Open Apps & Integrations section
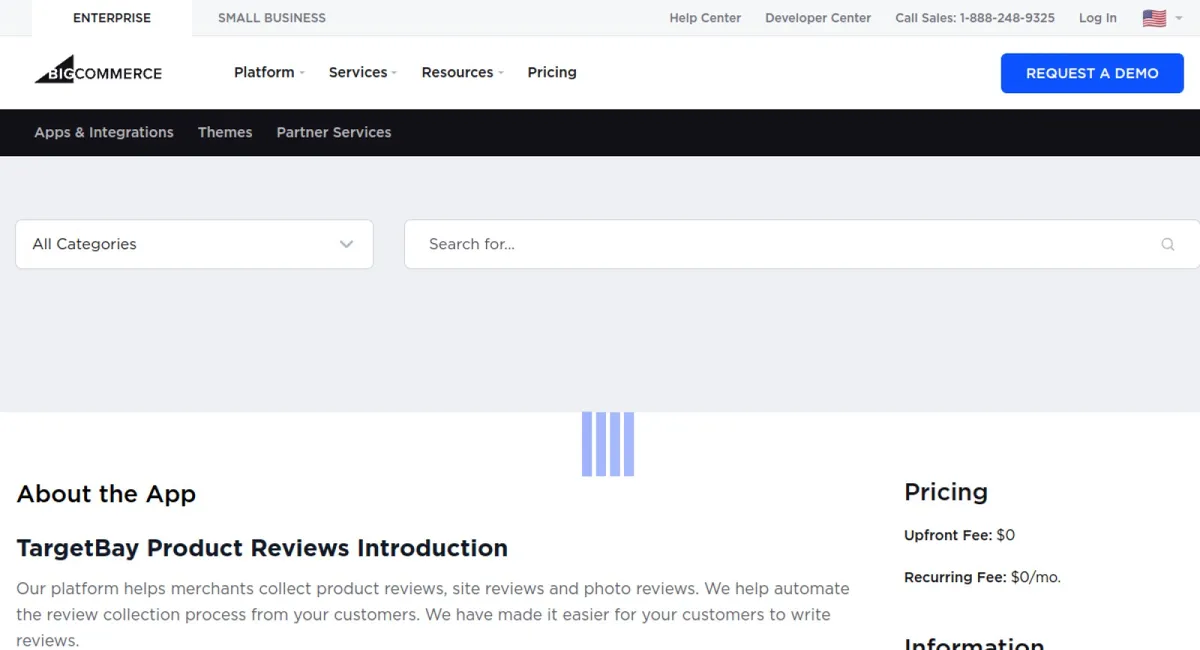 [x=104, y=132]
